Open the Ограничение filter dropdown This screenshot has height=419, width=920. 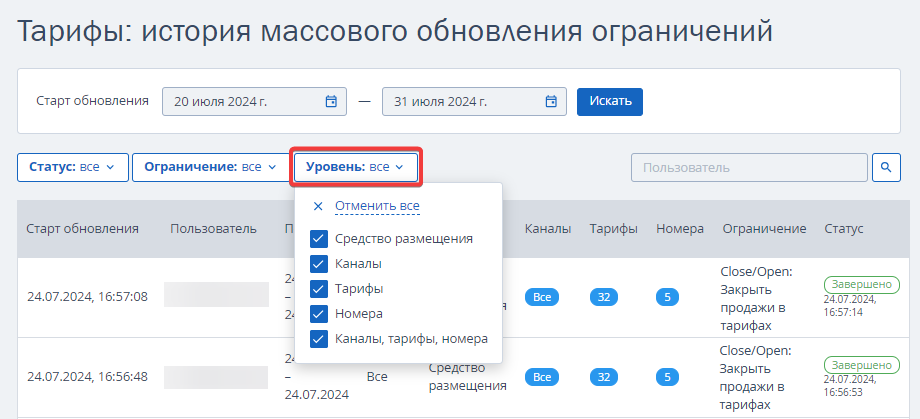click(210, 167)
